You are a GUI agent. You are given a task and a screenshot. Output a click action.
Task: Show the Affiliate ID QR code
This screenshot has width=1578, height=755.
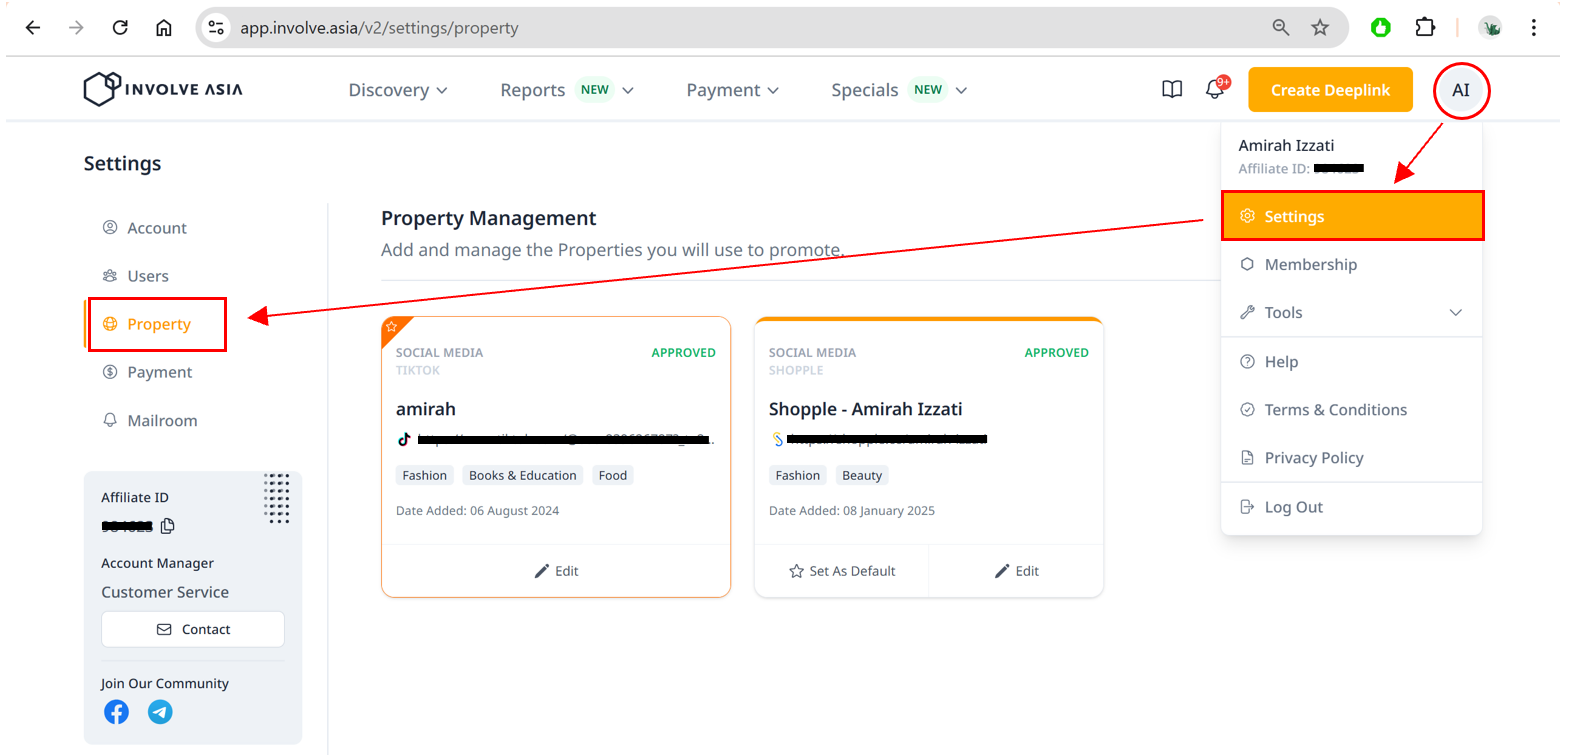pos(277,498)
